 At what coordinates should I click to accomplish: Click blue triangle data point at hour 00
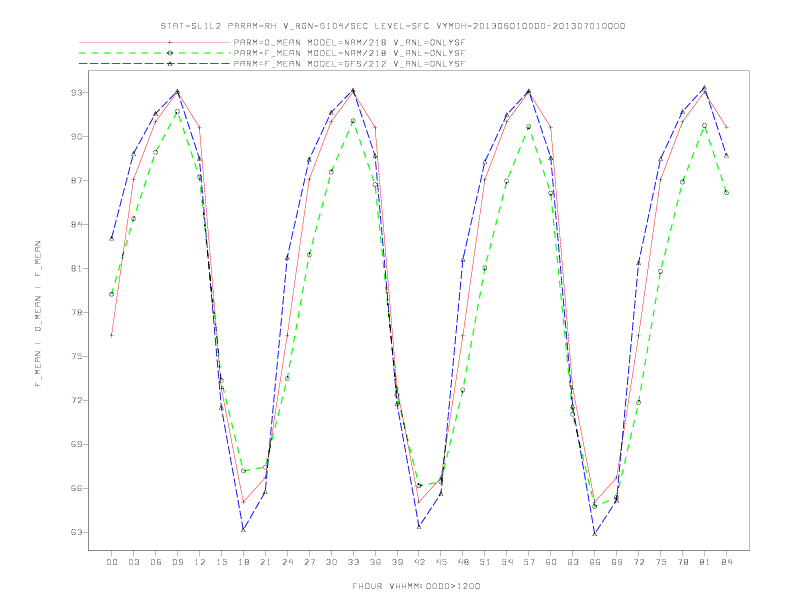pyautogui.click(x=112, y=238)
